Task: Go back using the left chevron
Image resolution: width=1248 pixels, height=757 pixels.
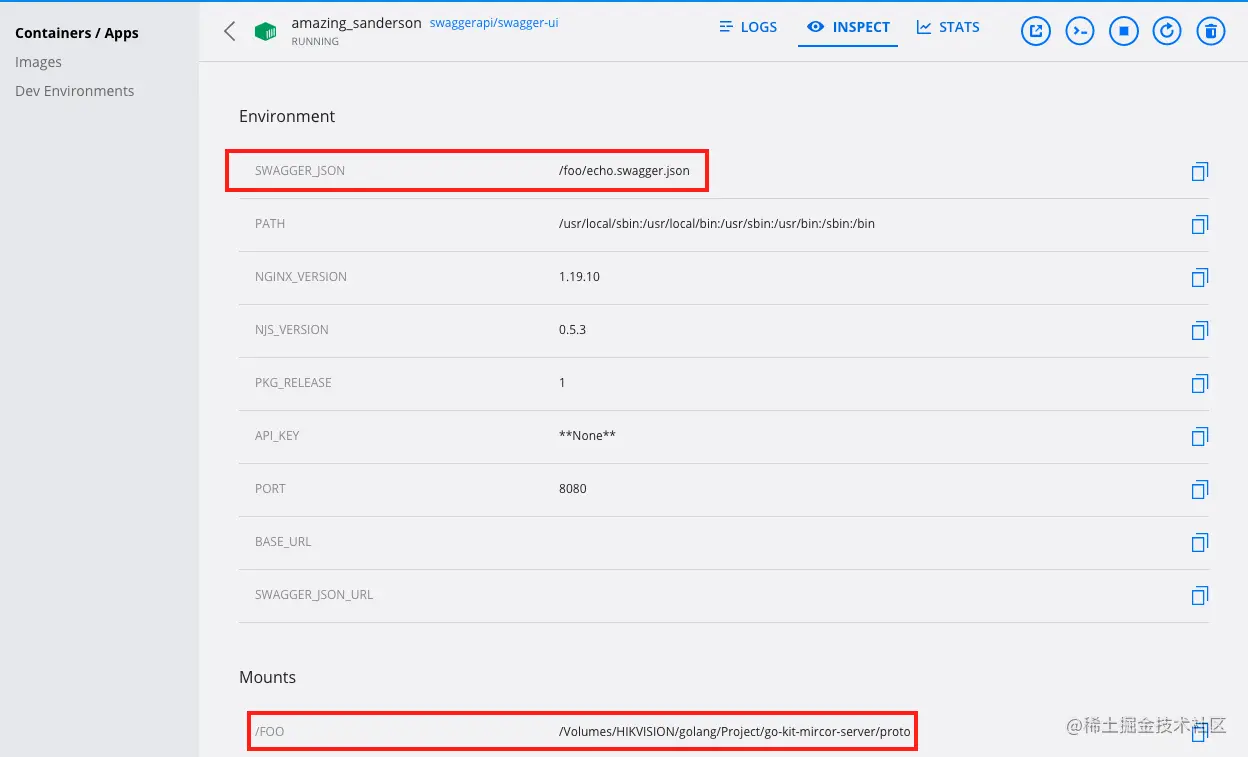Action: [230, 31]
